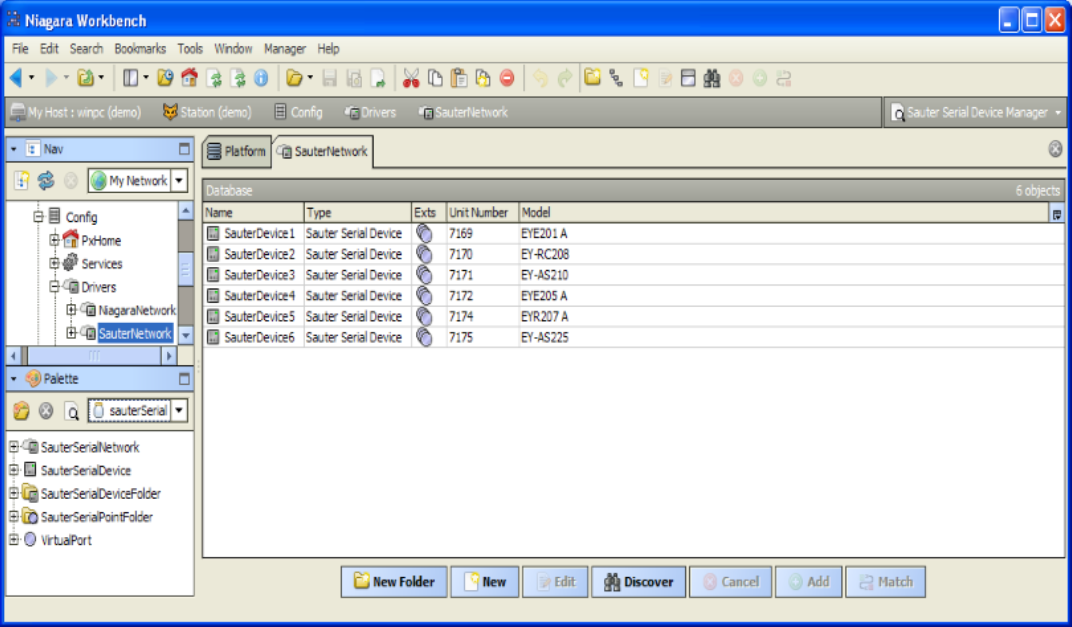Viewport: 1072px width, 627px height.
Task: Click the table options icon right of Model
Action: click(x=1057, y=213)
